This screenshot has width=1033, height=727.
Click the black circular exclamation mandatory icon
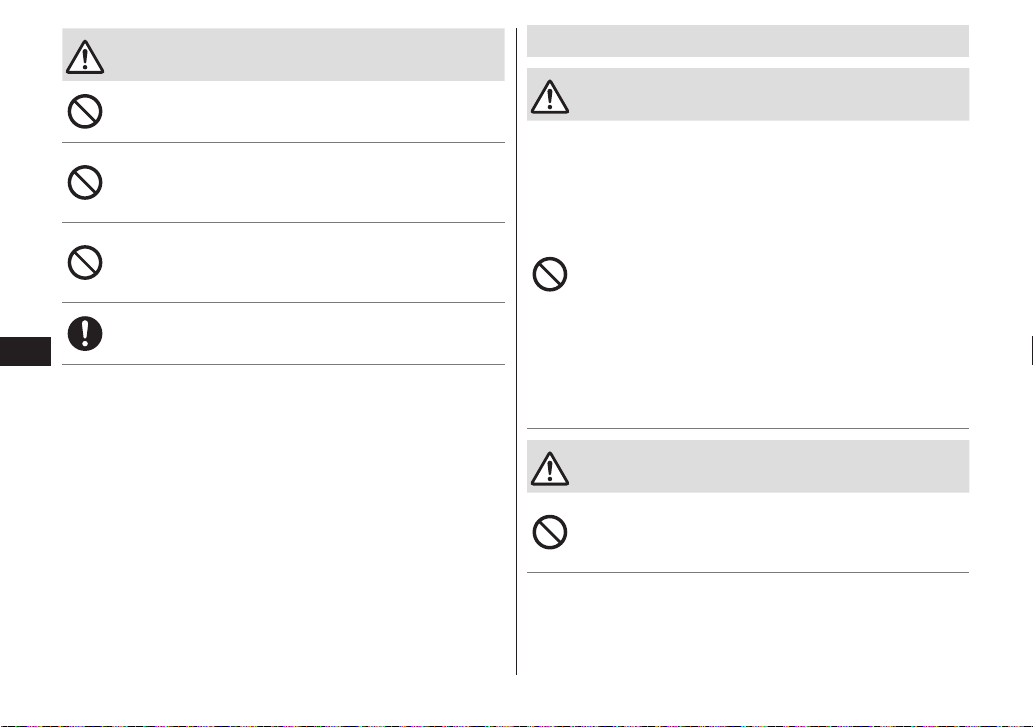pos(85,333)
